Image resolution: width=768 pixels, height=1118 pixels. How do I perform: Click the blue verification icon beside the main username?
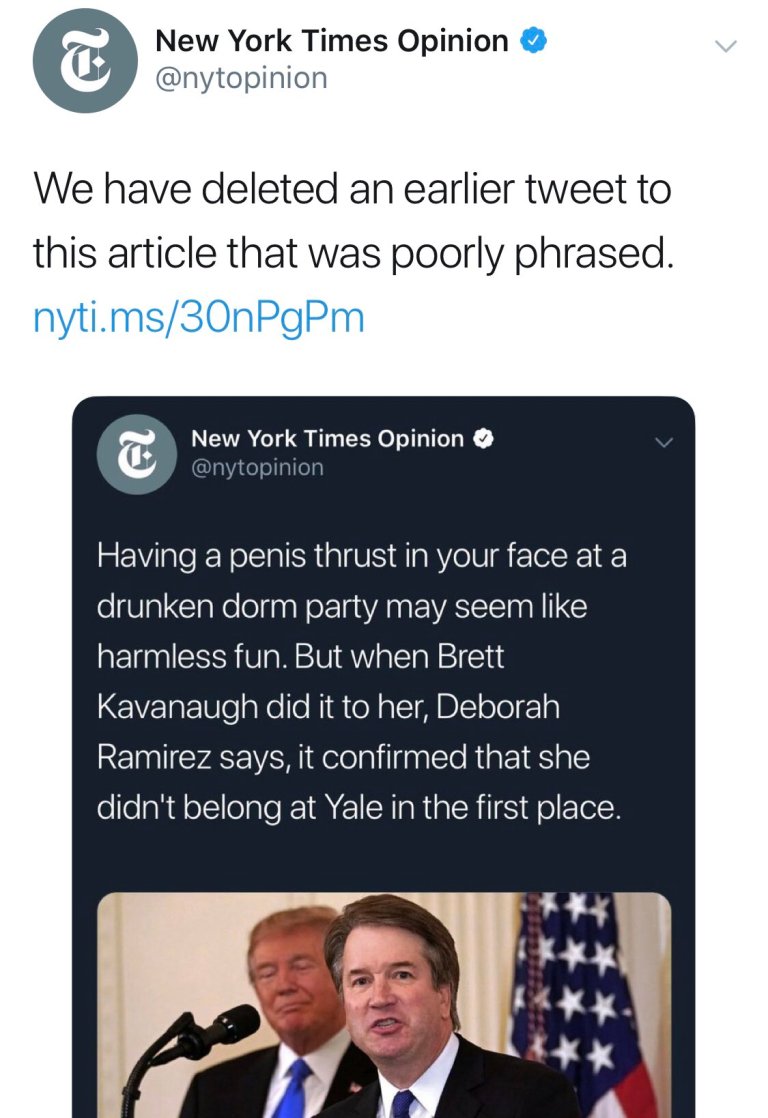tap(535, 40)
